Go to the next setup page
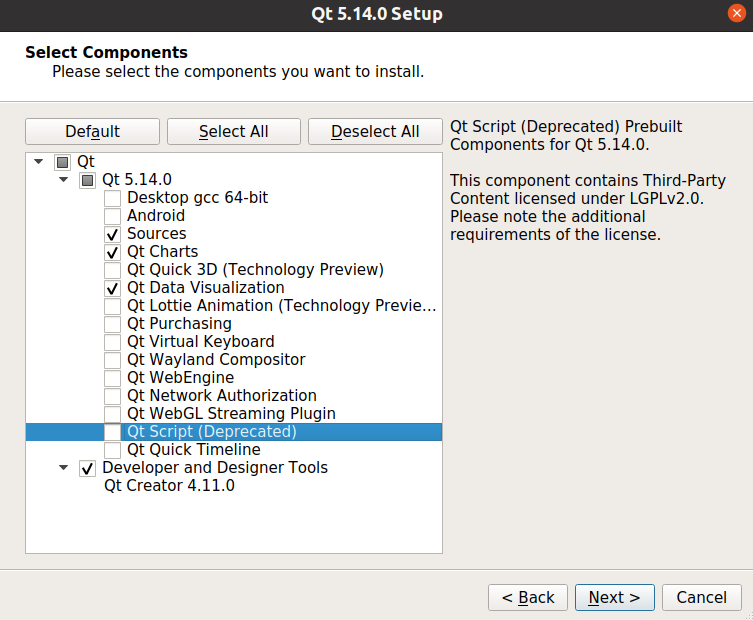Screen dimensions: 753x620 point(615,597)
